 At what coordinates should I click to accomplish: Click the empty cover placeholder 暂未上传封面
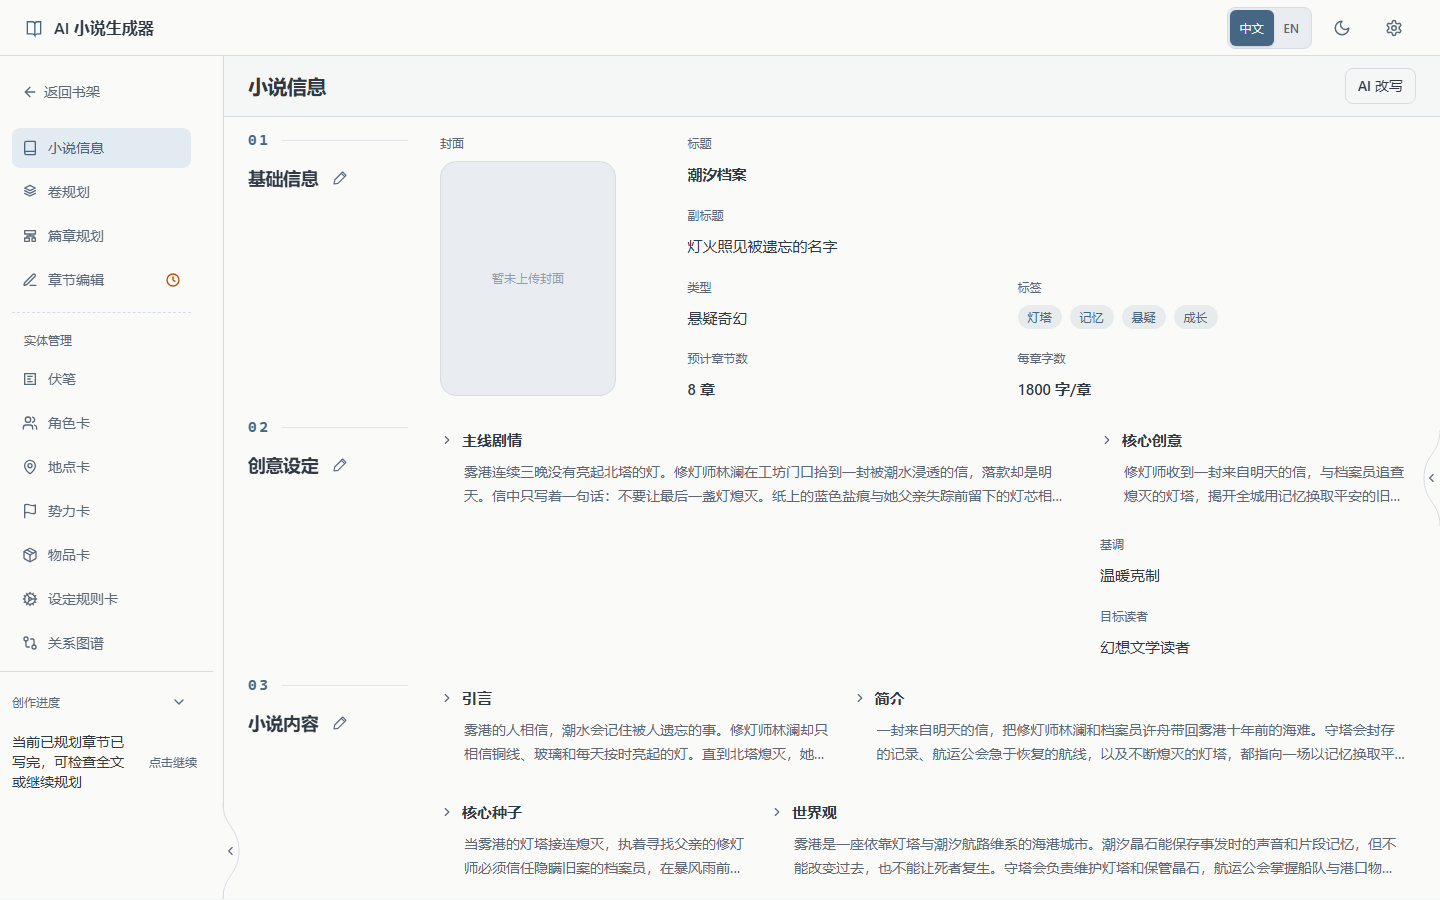tap(528, 279)
